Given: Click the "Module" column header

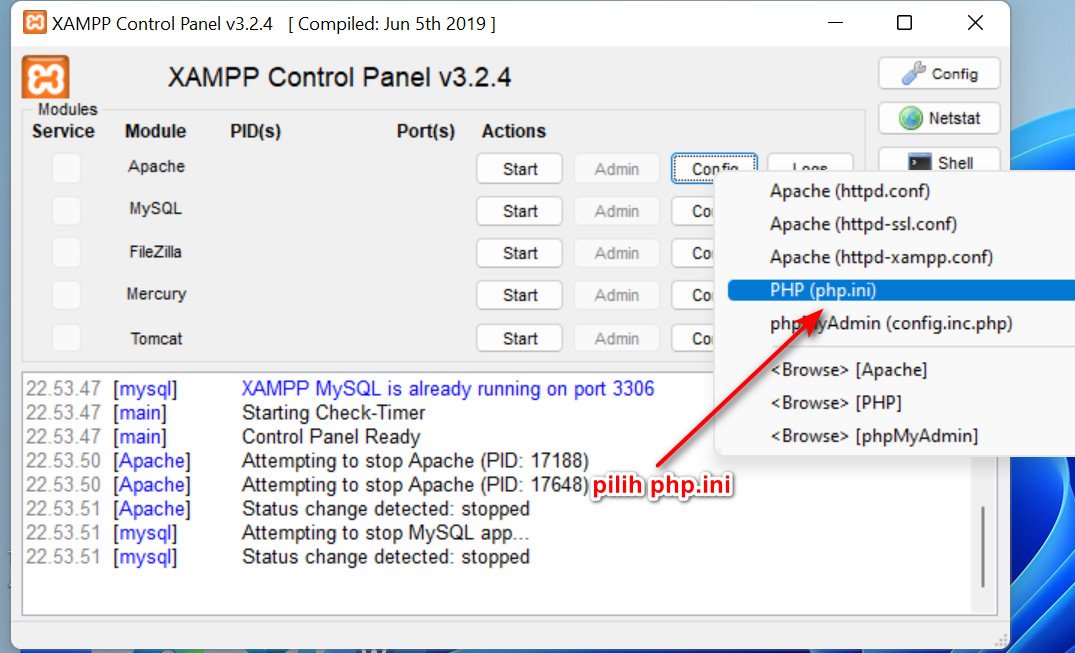Looking at the screenshot, I should 156,131.
